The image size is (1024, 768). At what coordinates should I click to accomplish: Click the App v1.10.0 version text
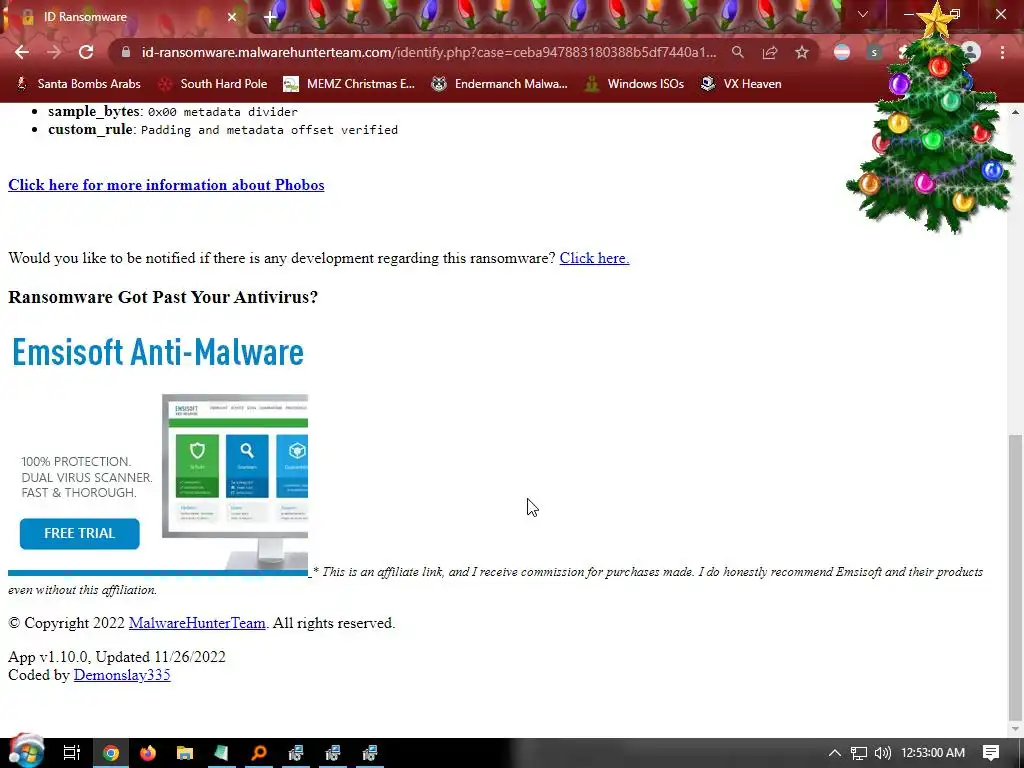point(117,657)
